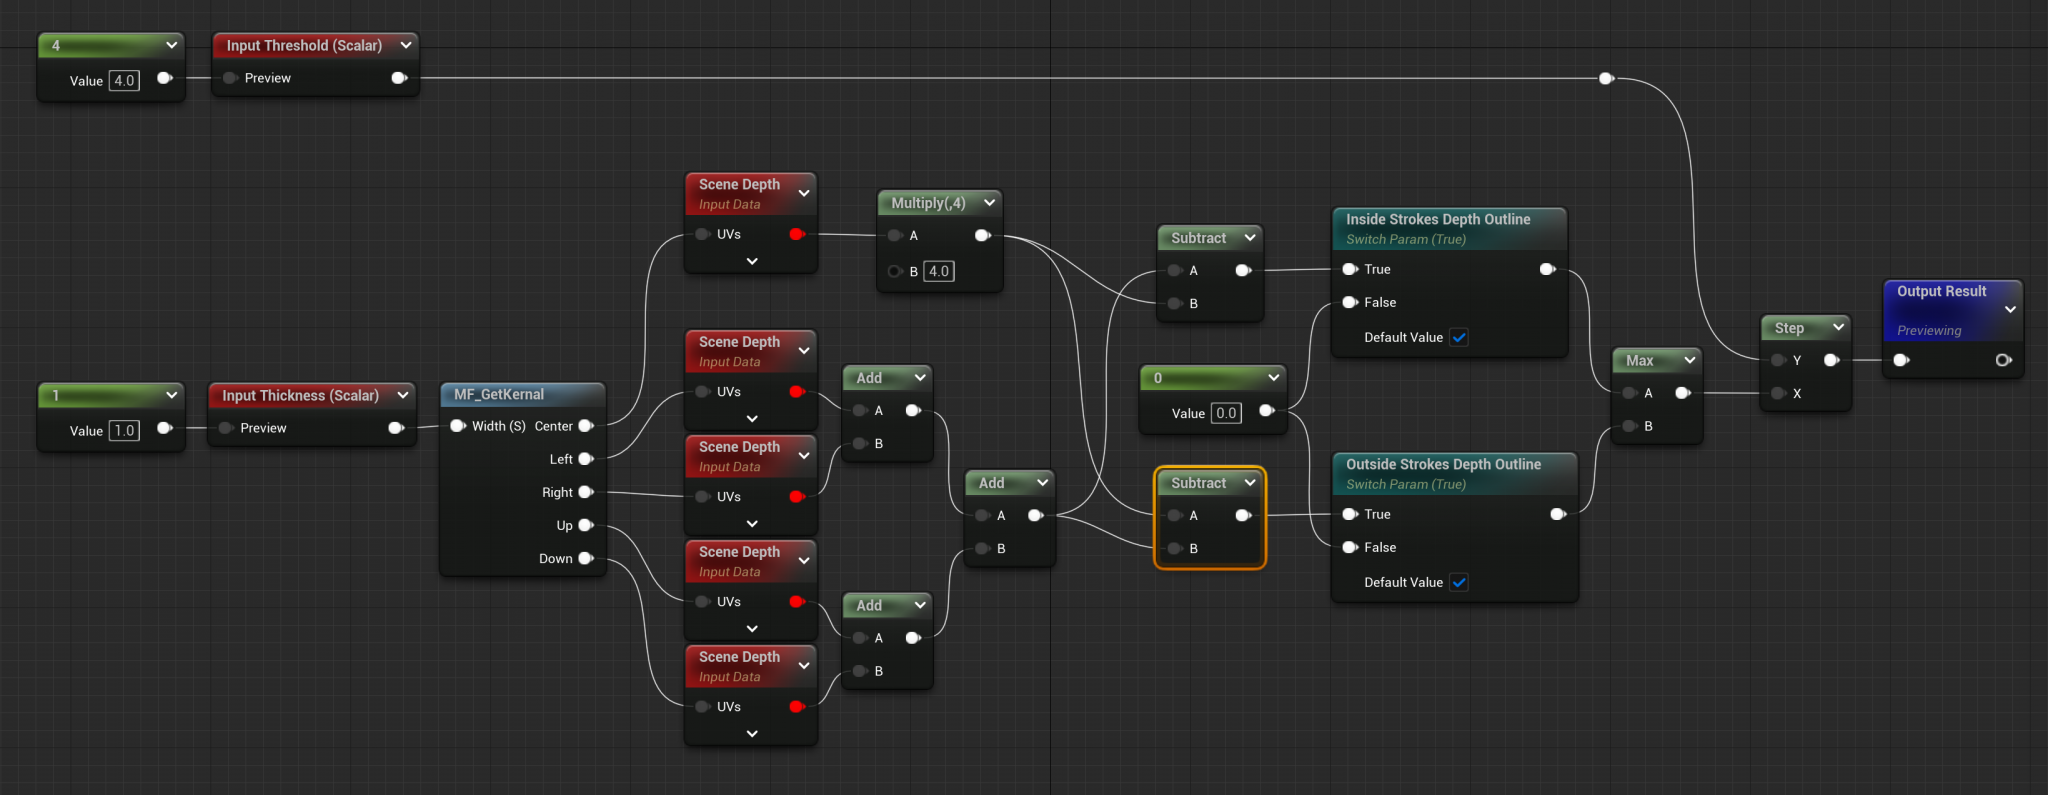Select the A input pin on Max node
The image size is (2048, 795).
(1630, 393)
